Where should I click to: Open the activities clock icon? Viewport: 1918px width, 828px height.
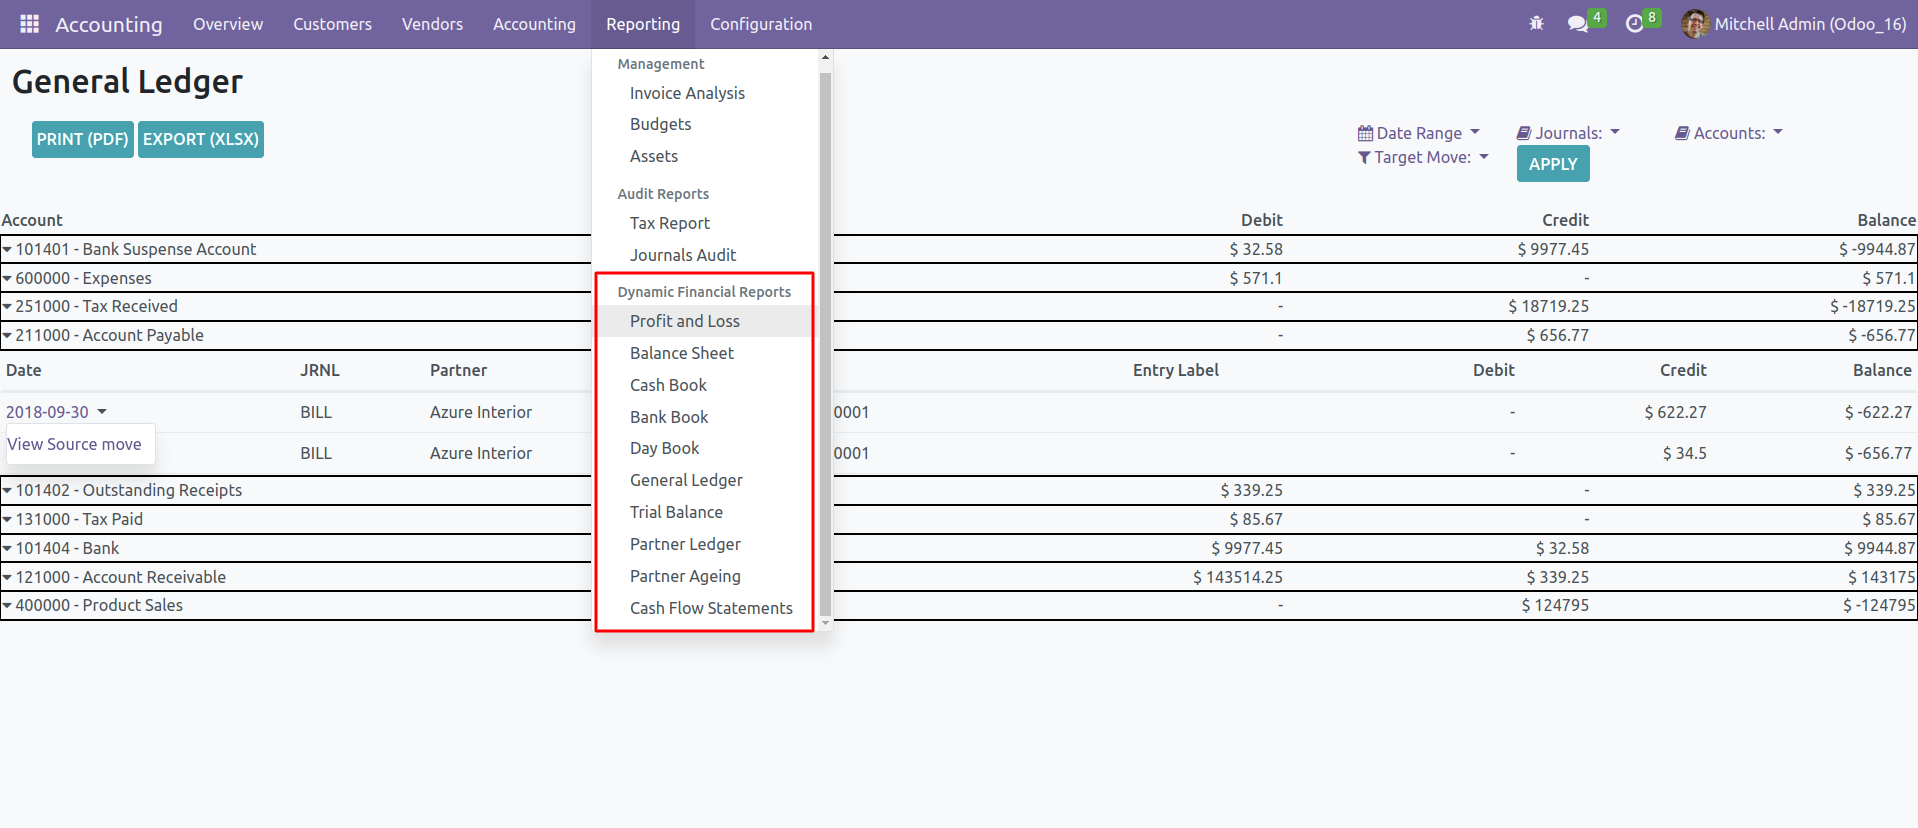click(1635, 24)
